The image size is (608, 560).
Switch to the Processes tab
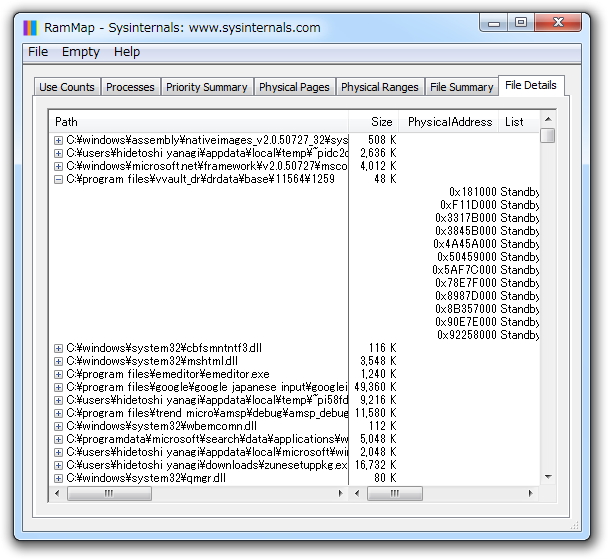130,87
